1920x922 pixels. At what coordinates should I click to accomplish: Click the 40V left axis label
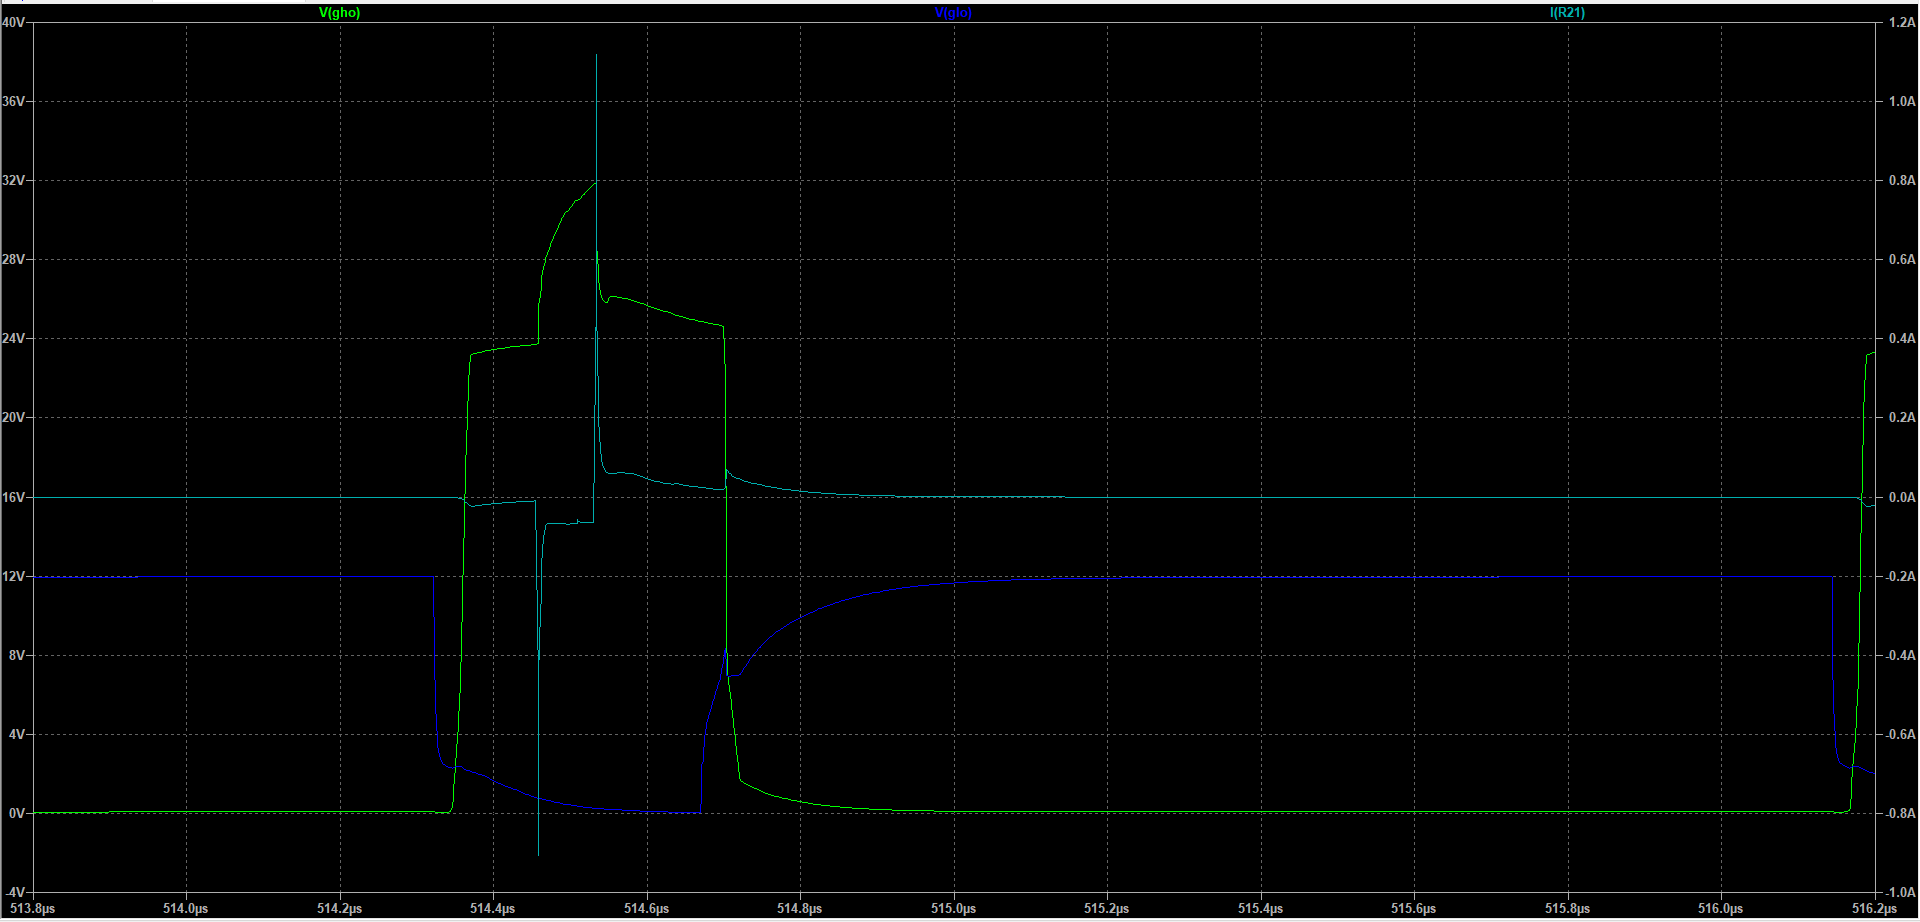(x=14, y=22)
